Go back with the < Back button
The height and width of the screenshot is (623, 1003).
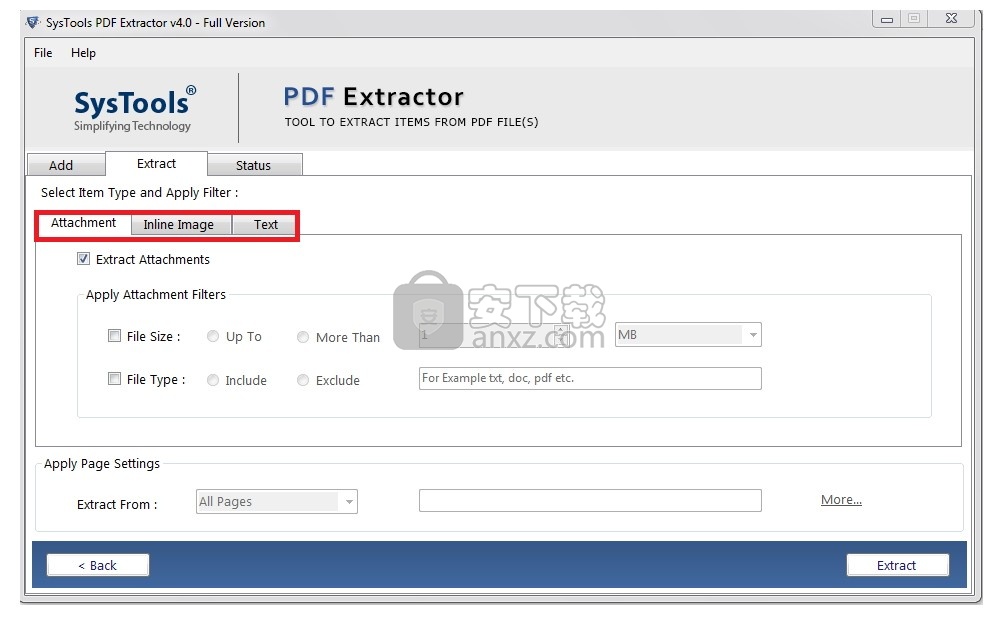tap(98, 565)
